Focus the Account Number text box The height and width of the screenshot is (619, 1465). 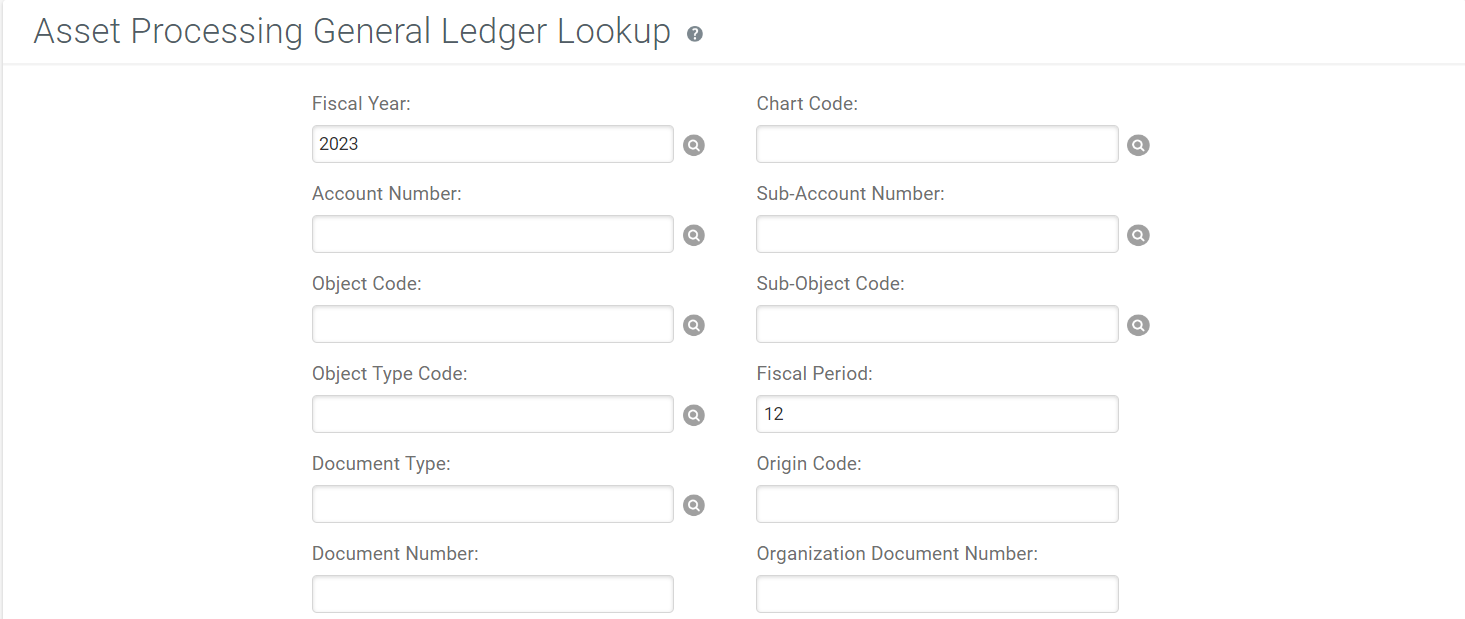pos(493,234)
